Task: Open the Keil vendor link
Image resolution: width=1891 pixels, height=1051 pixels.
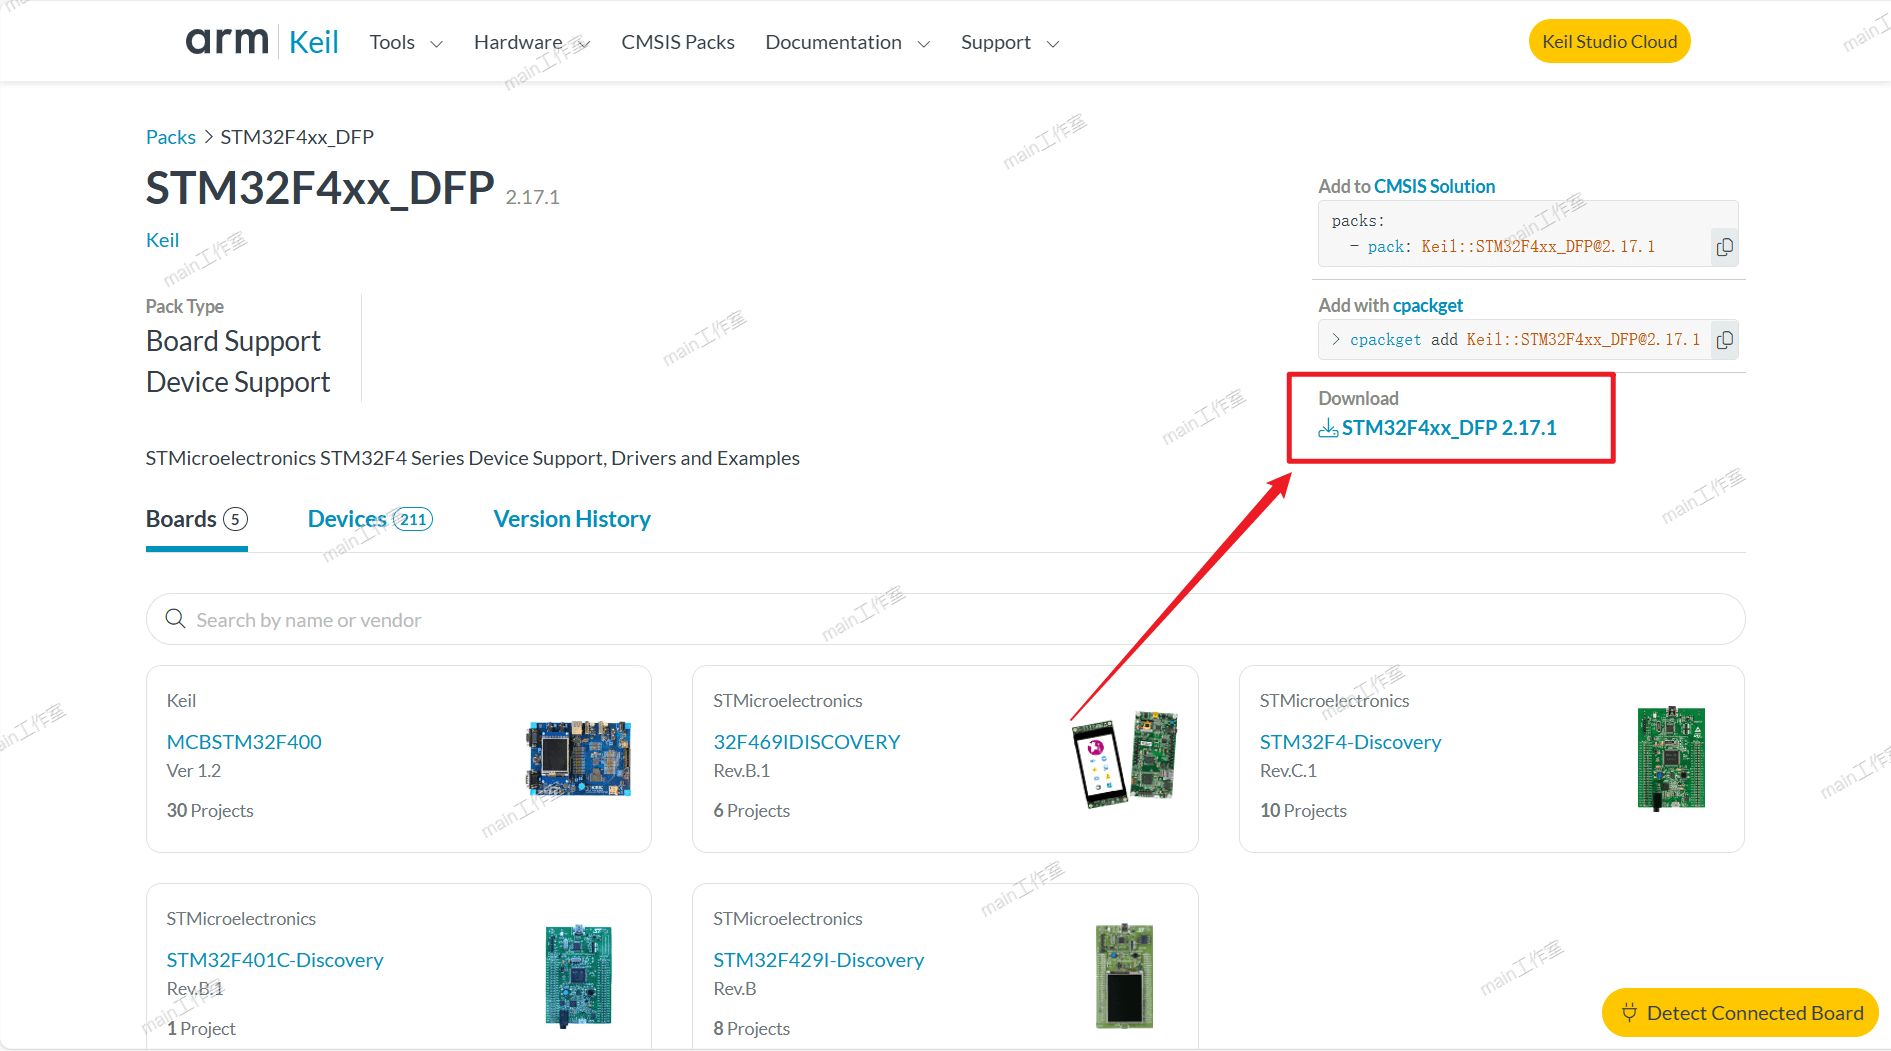Action: point(162,240)
